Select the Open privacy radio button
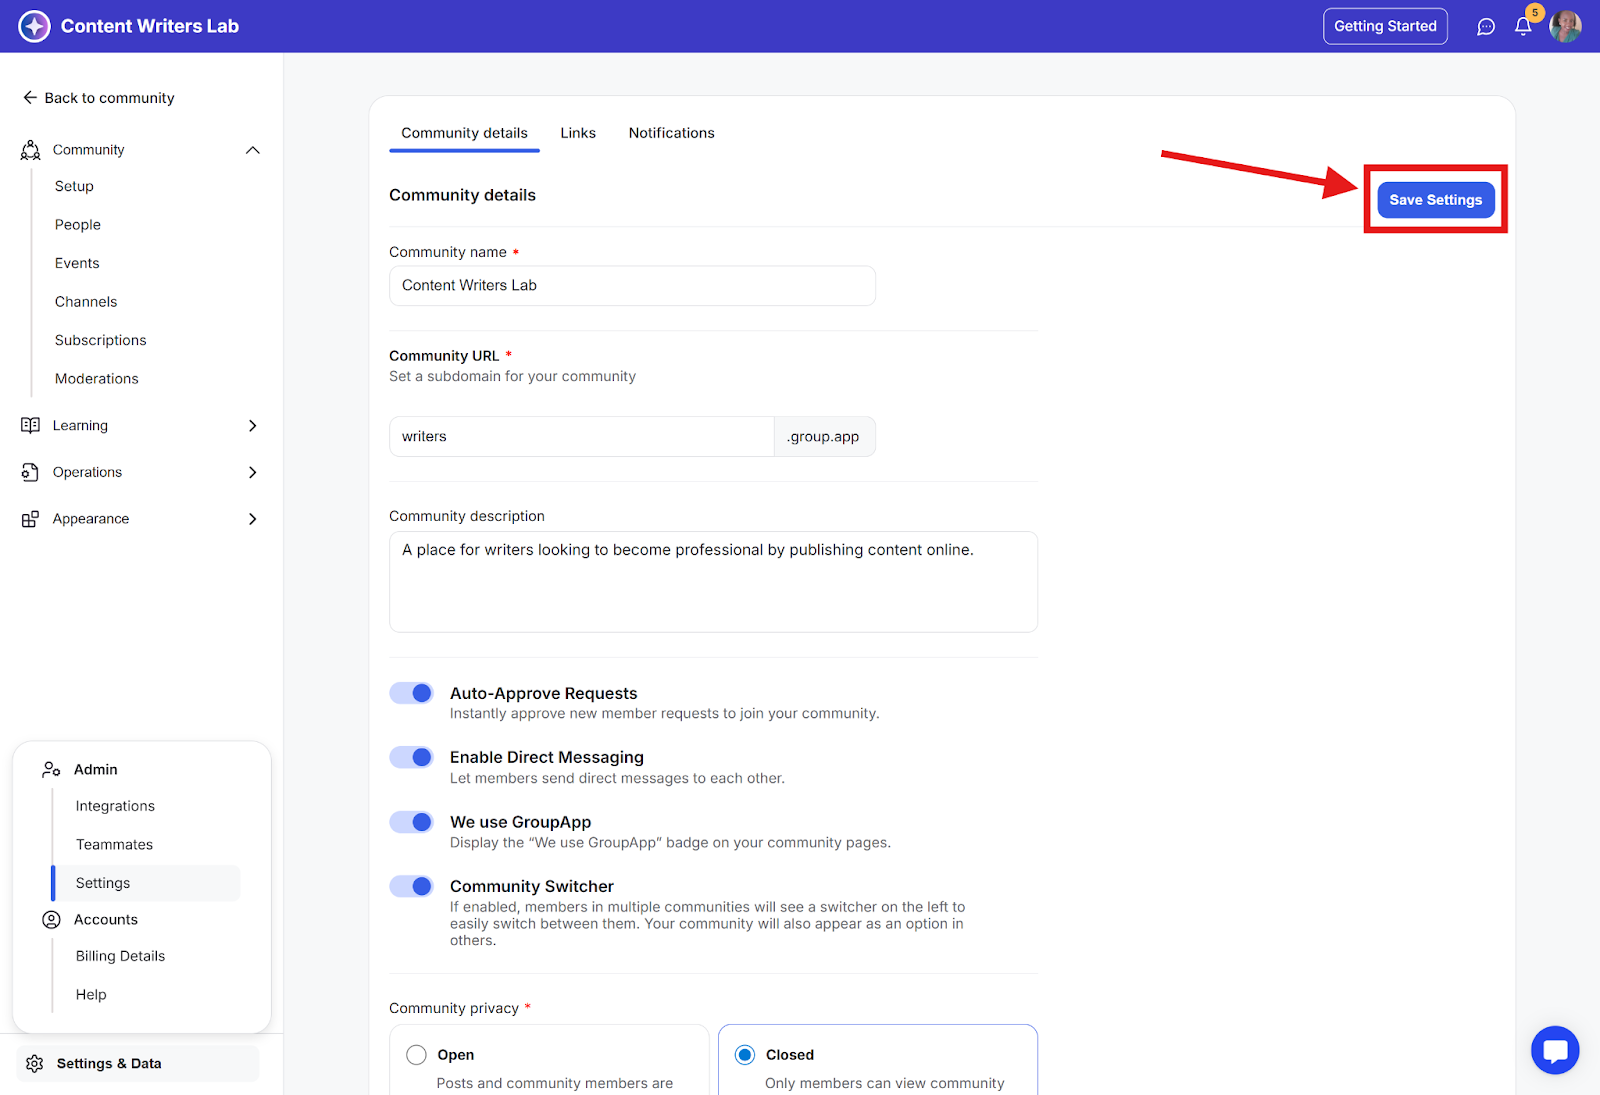The image size is (1600, 1095). coord(416,1055)
